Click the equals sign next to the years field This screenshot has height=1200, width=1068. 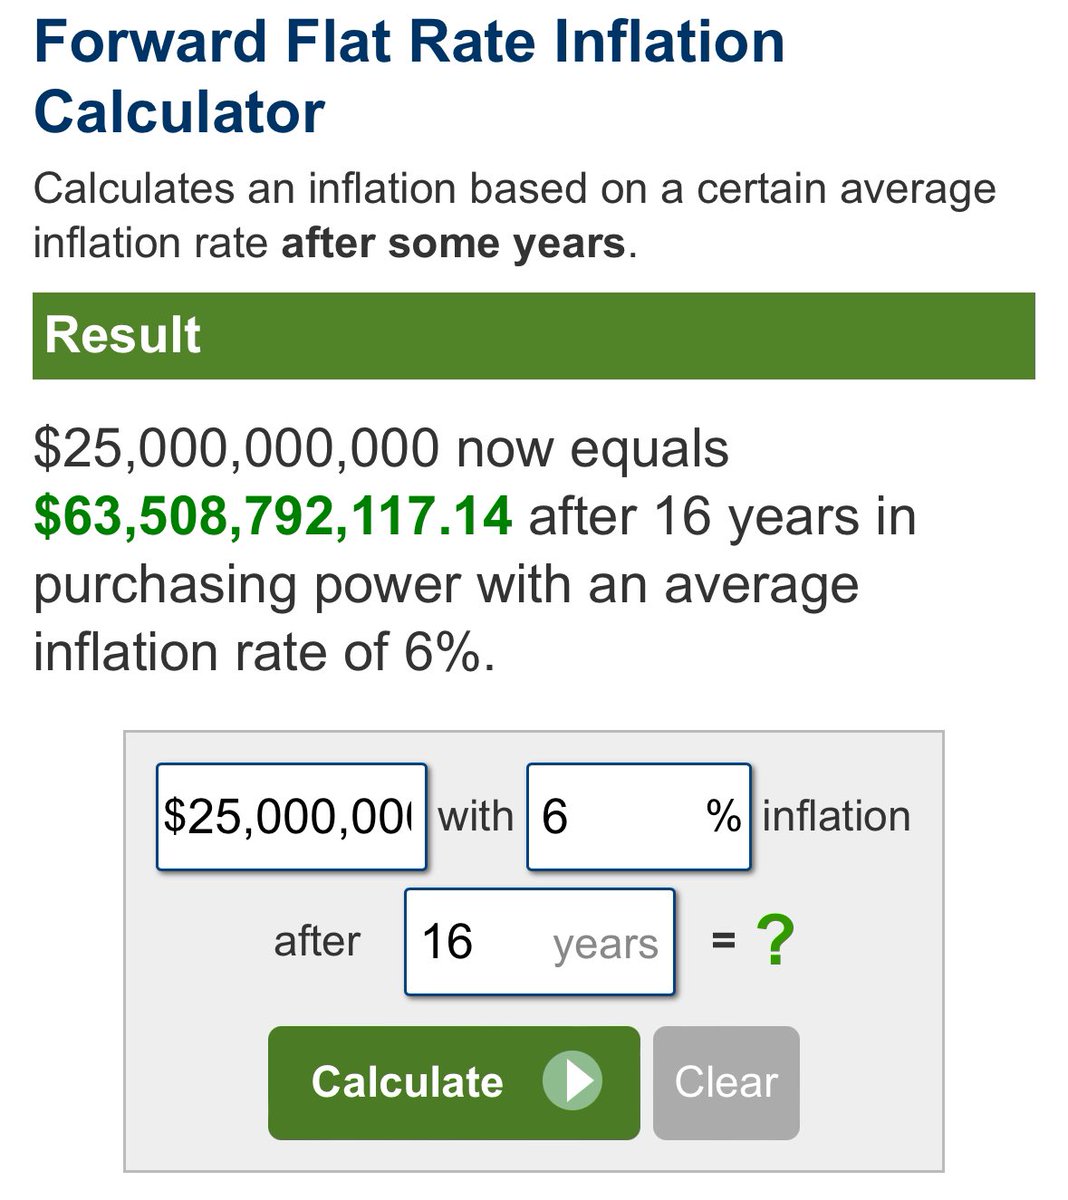pyautogui.click(x=723, y=941)
